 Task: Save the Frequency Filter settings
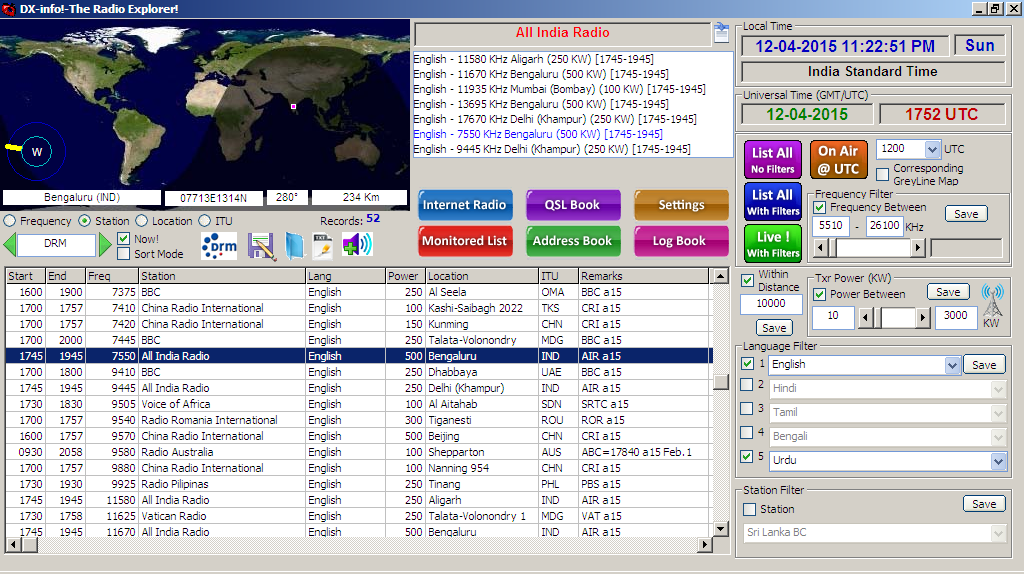pyautogui.click(x=966, y=214)
